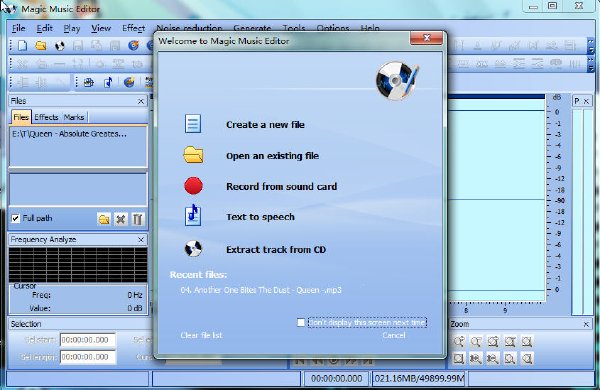This screenshot has height=390, width=600.
Task: Open the Effect menu
Action: 134,28
